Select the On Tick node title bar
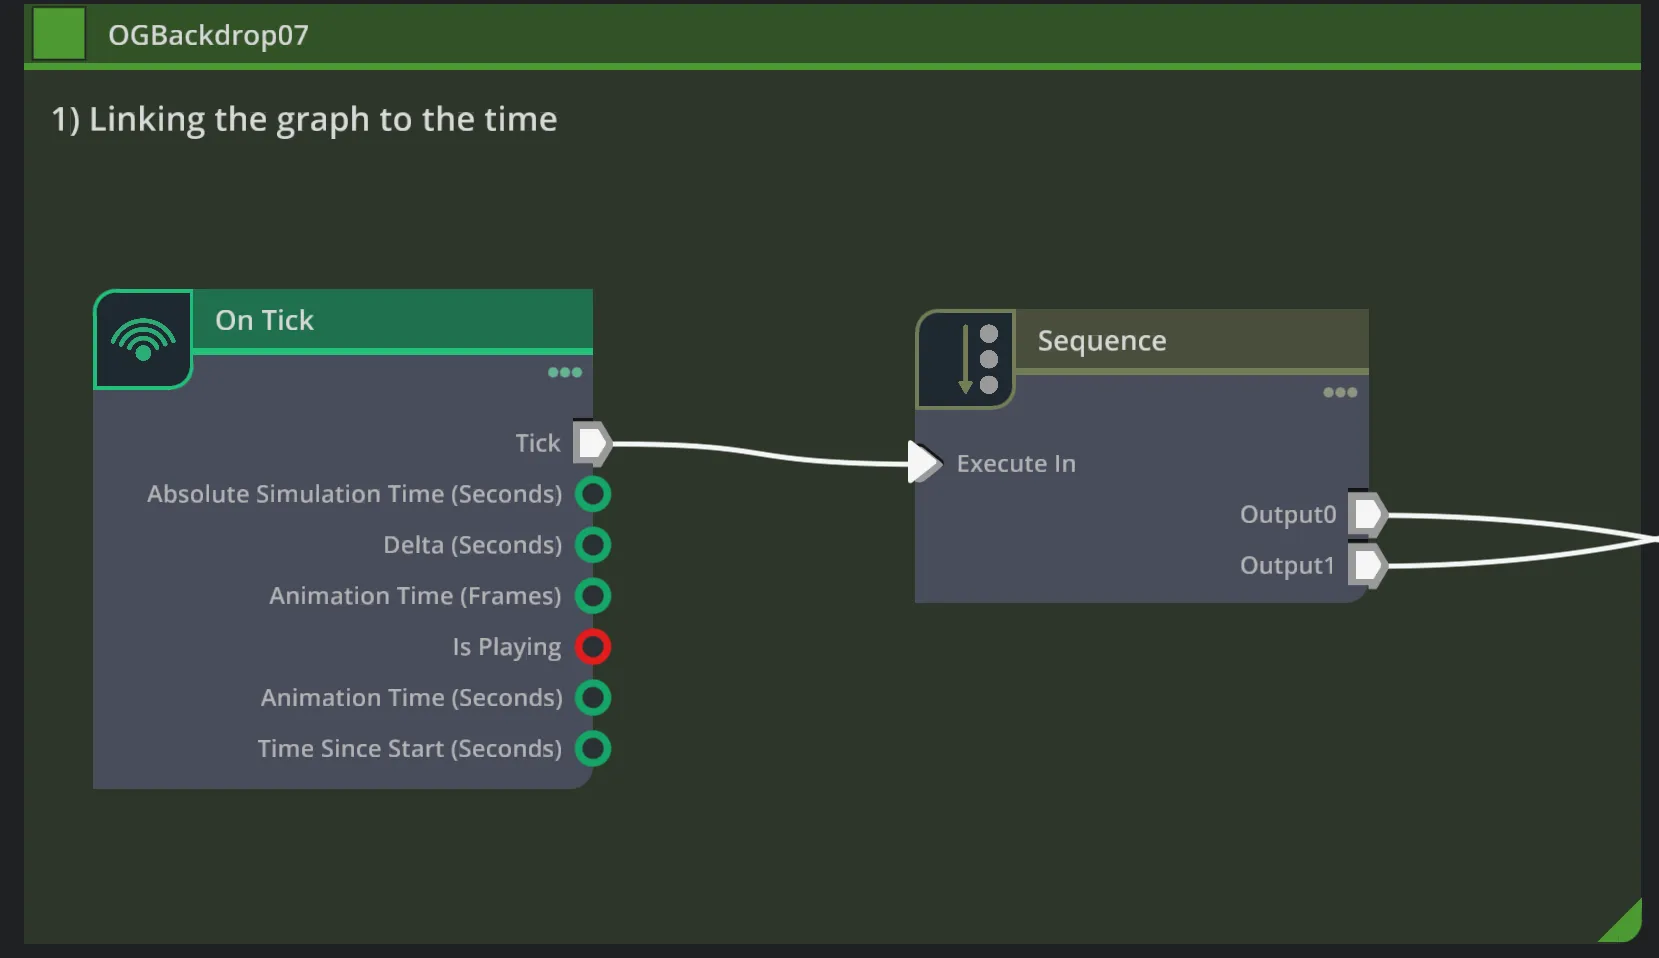This screenshot has width=1659, height=958. pyautogui.click(x=390, y=320)
